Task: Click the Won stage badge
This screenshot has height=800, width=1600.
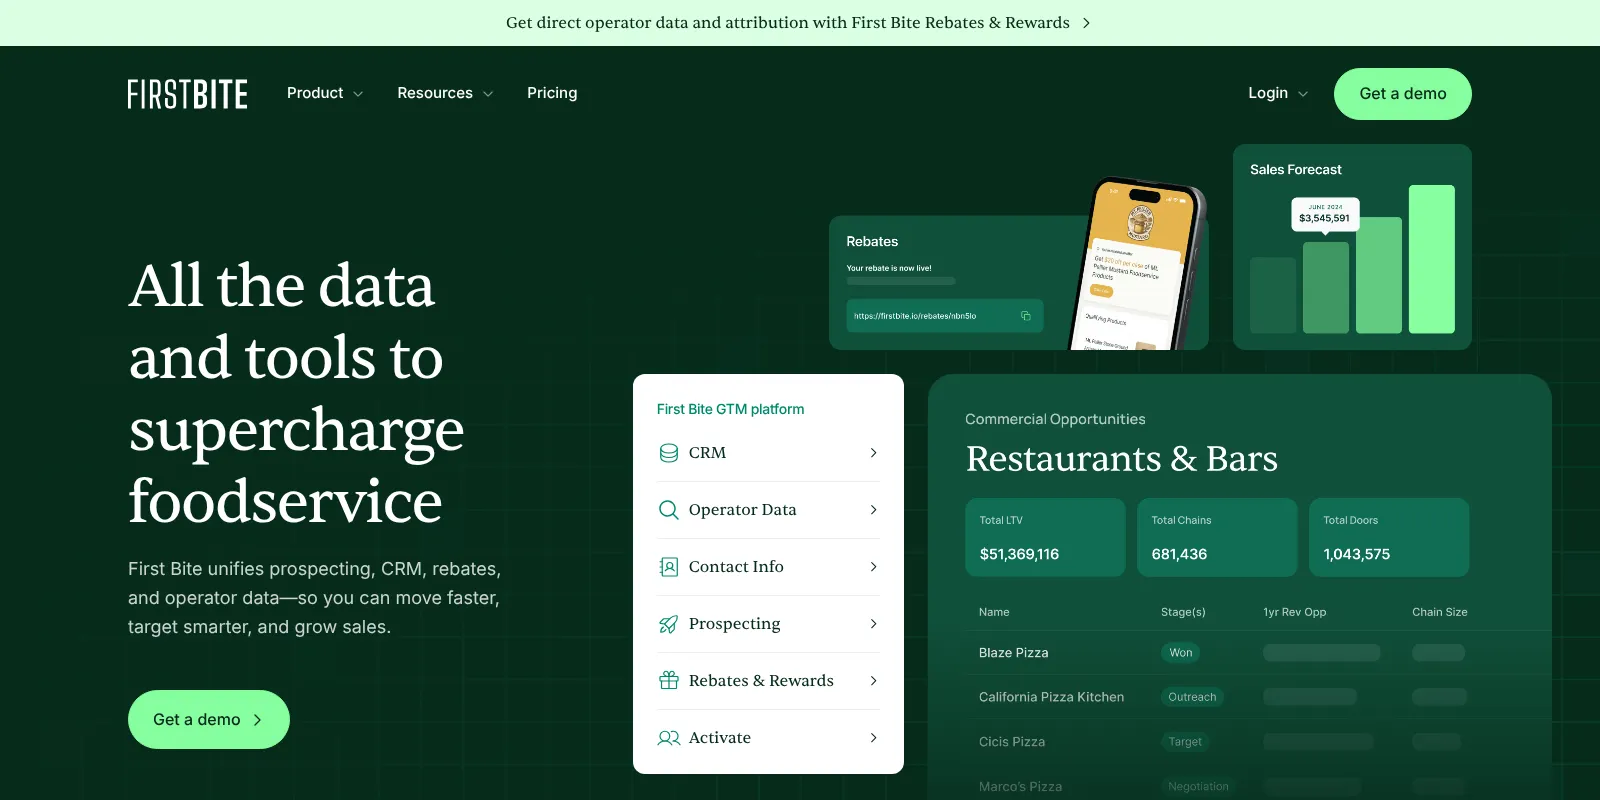Action: click(x=1181, y=653)
